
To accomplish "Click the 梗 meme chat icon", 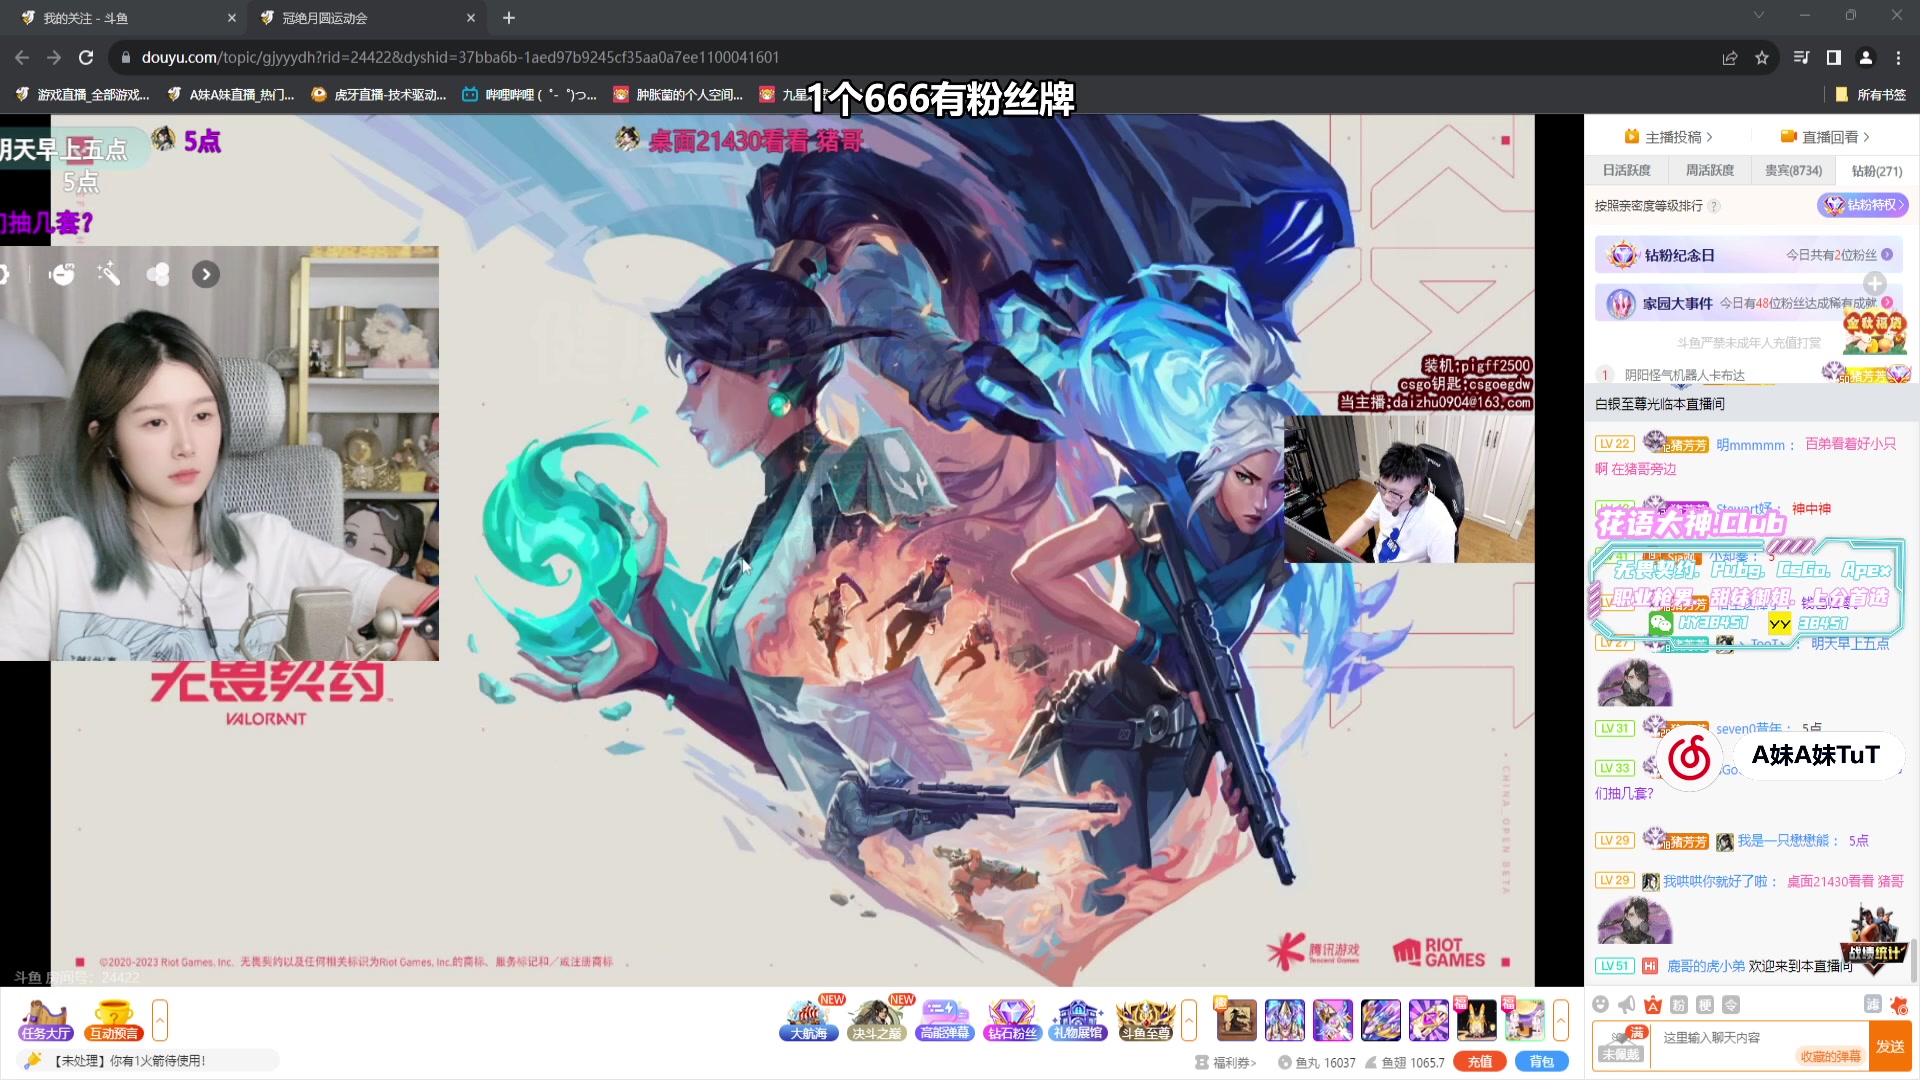I will [x=1705, y=1005].
